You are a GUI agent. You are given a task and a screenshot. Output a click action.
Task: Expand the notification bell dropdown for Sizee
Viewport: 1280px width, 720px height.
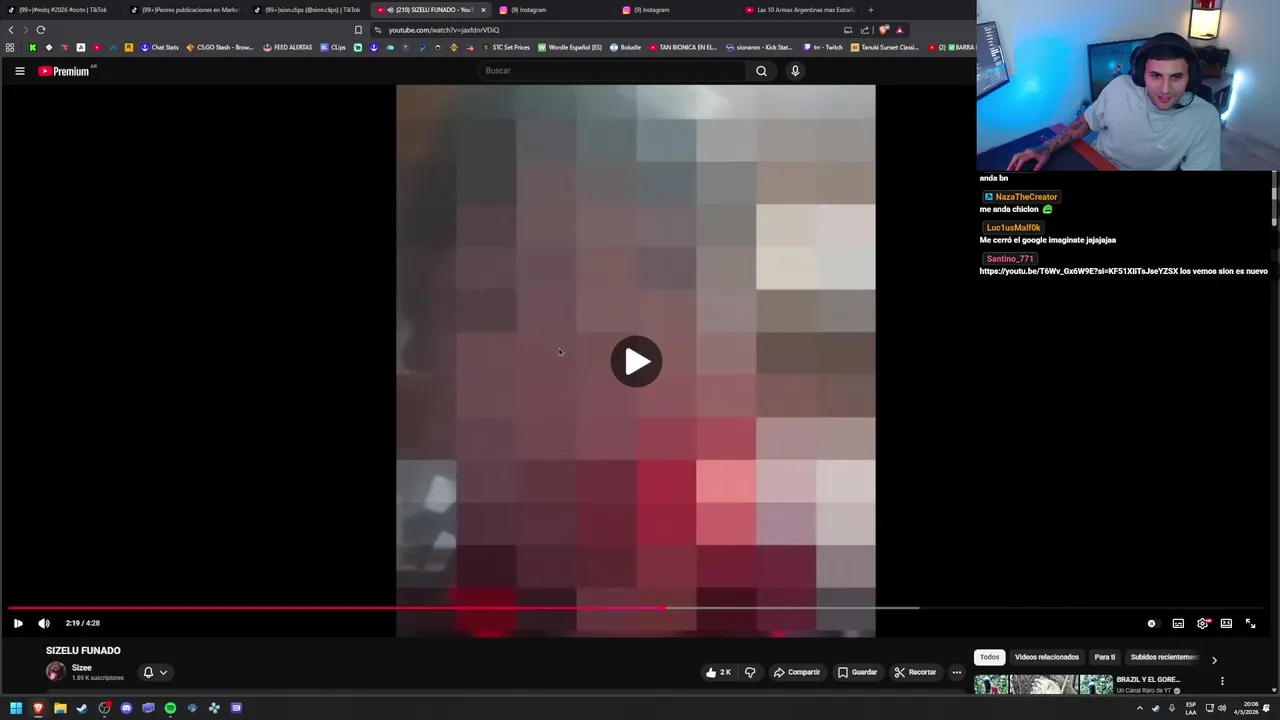pos(154,672)
